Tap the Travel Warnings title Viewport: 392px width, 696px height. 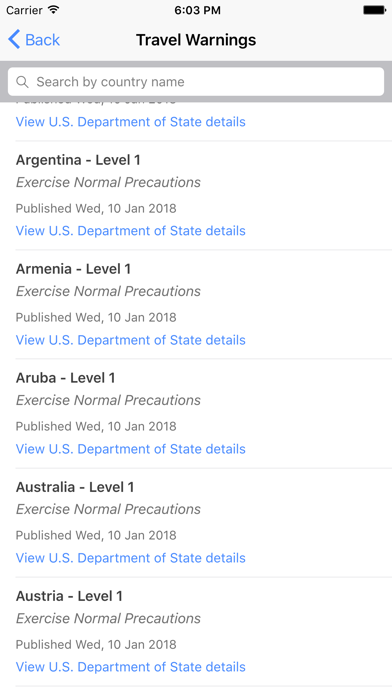pos(196,40)
